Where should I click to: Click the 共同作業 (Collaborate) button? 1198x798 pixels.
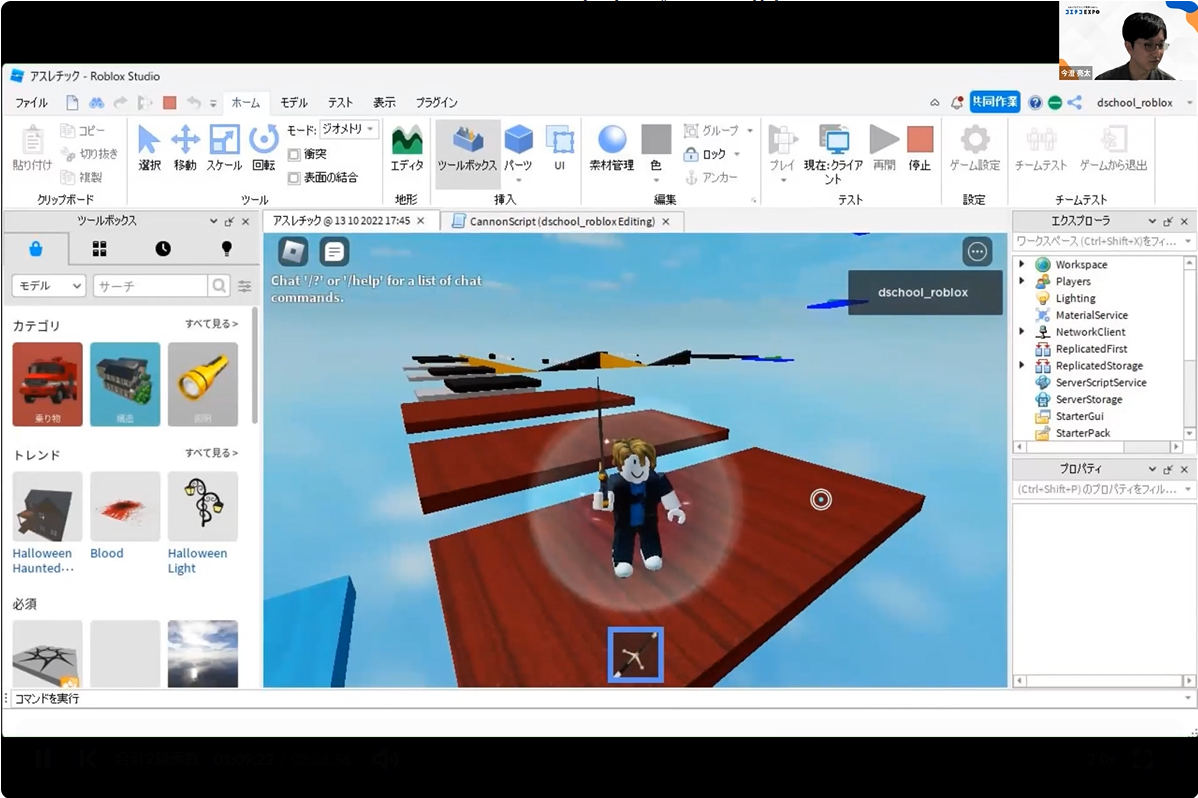point(995,102)
